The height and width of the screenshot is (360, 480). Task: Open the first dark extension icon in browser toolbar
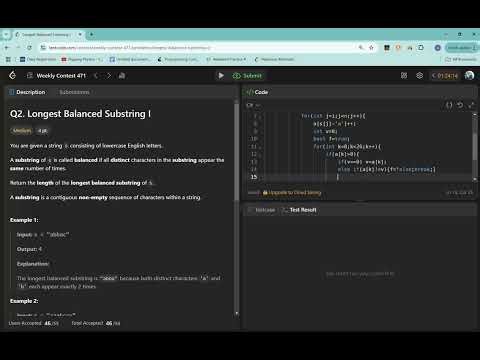coord(387,48)
